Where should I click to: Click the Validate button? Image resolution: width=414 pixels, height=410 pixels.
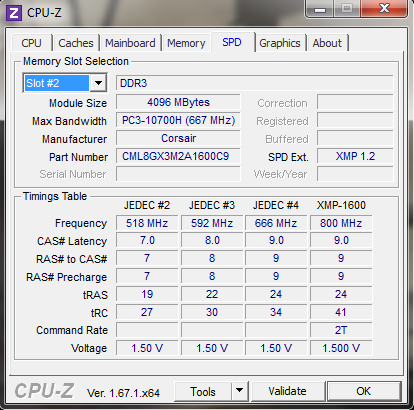click(x=288, y=391)
